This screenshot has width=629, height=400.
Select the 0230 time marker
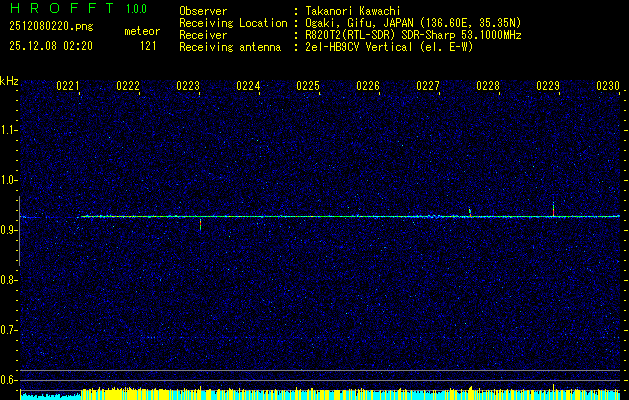click(x=608, y=86)
